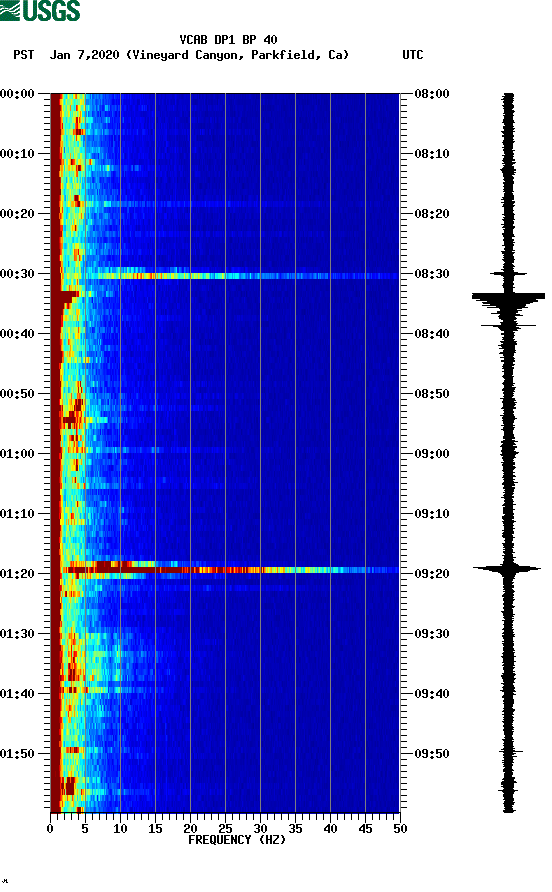Click the 09:30 UTC time label
This screenshot has height=892, width=552.
coord(432,634)
